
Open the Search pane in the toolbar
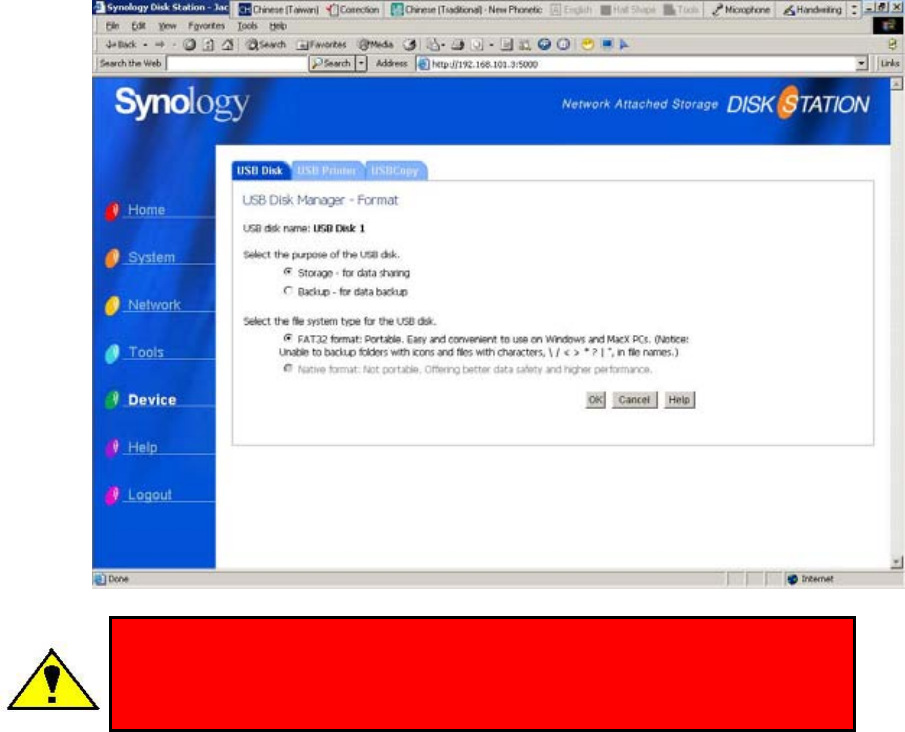[266, 44]
